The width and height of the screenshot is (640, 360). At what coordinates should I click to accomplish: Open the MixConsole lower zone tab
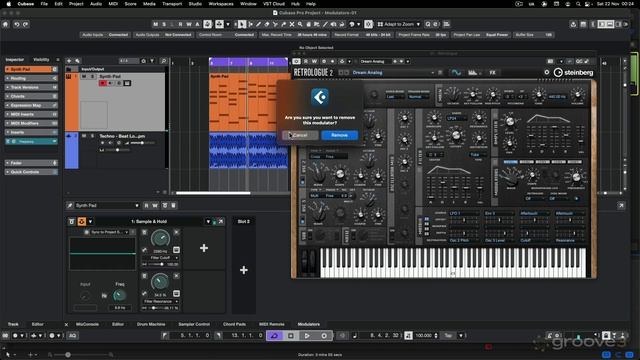click(87, 324)
